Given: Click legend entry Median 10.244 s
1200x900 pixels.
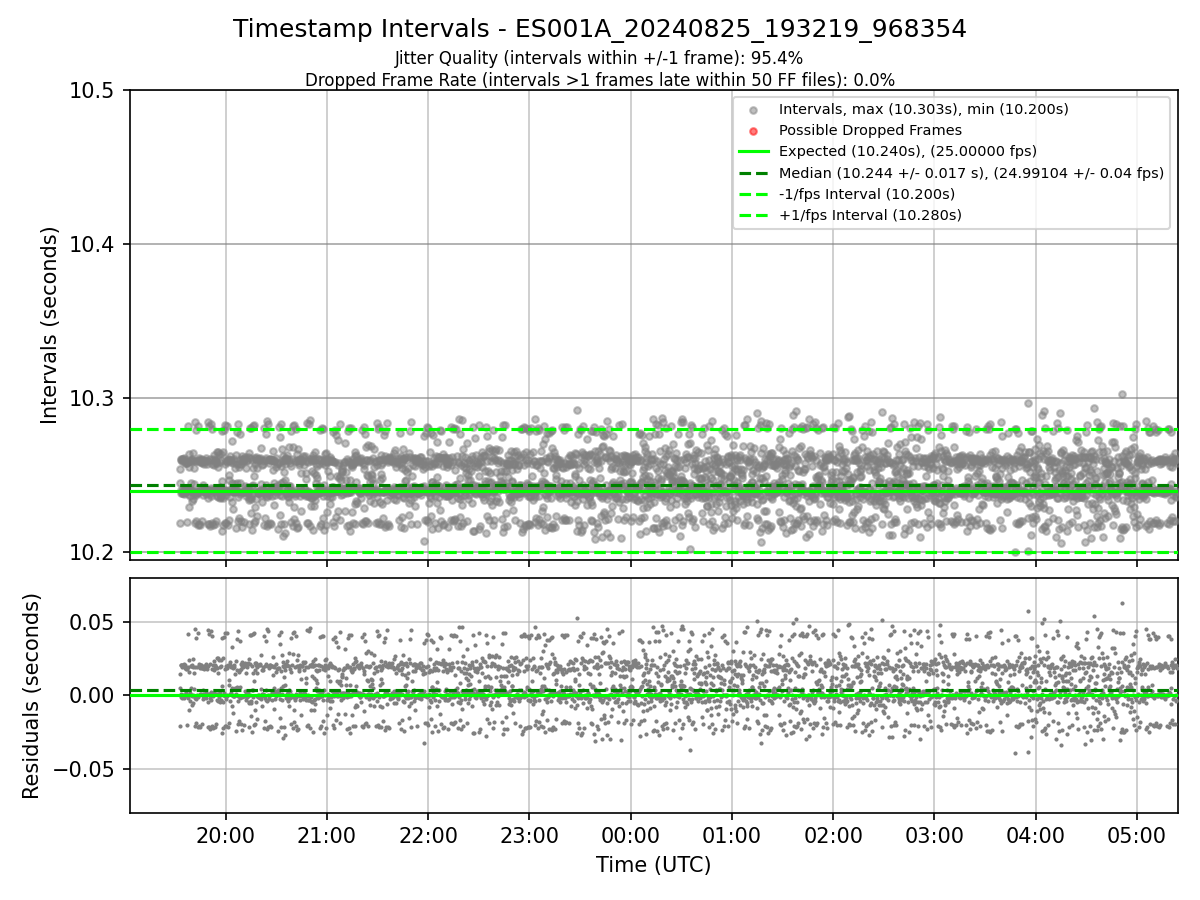Looking at the screenshot, I should [x=971, y=173].
